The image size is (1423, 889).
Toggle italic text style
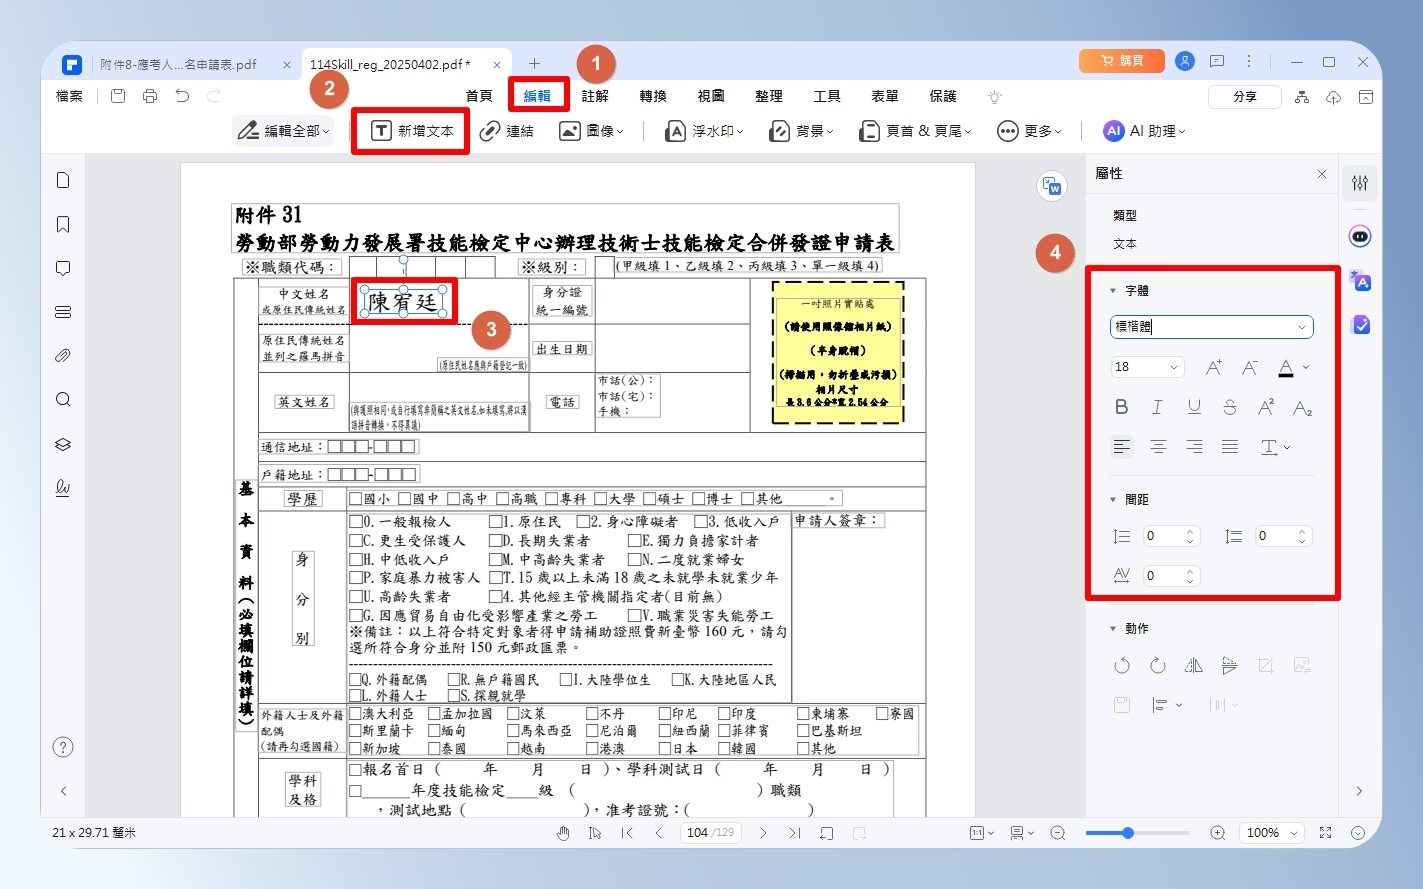tap(1157, 407)
